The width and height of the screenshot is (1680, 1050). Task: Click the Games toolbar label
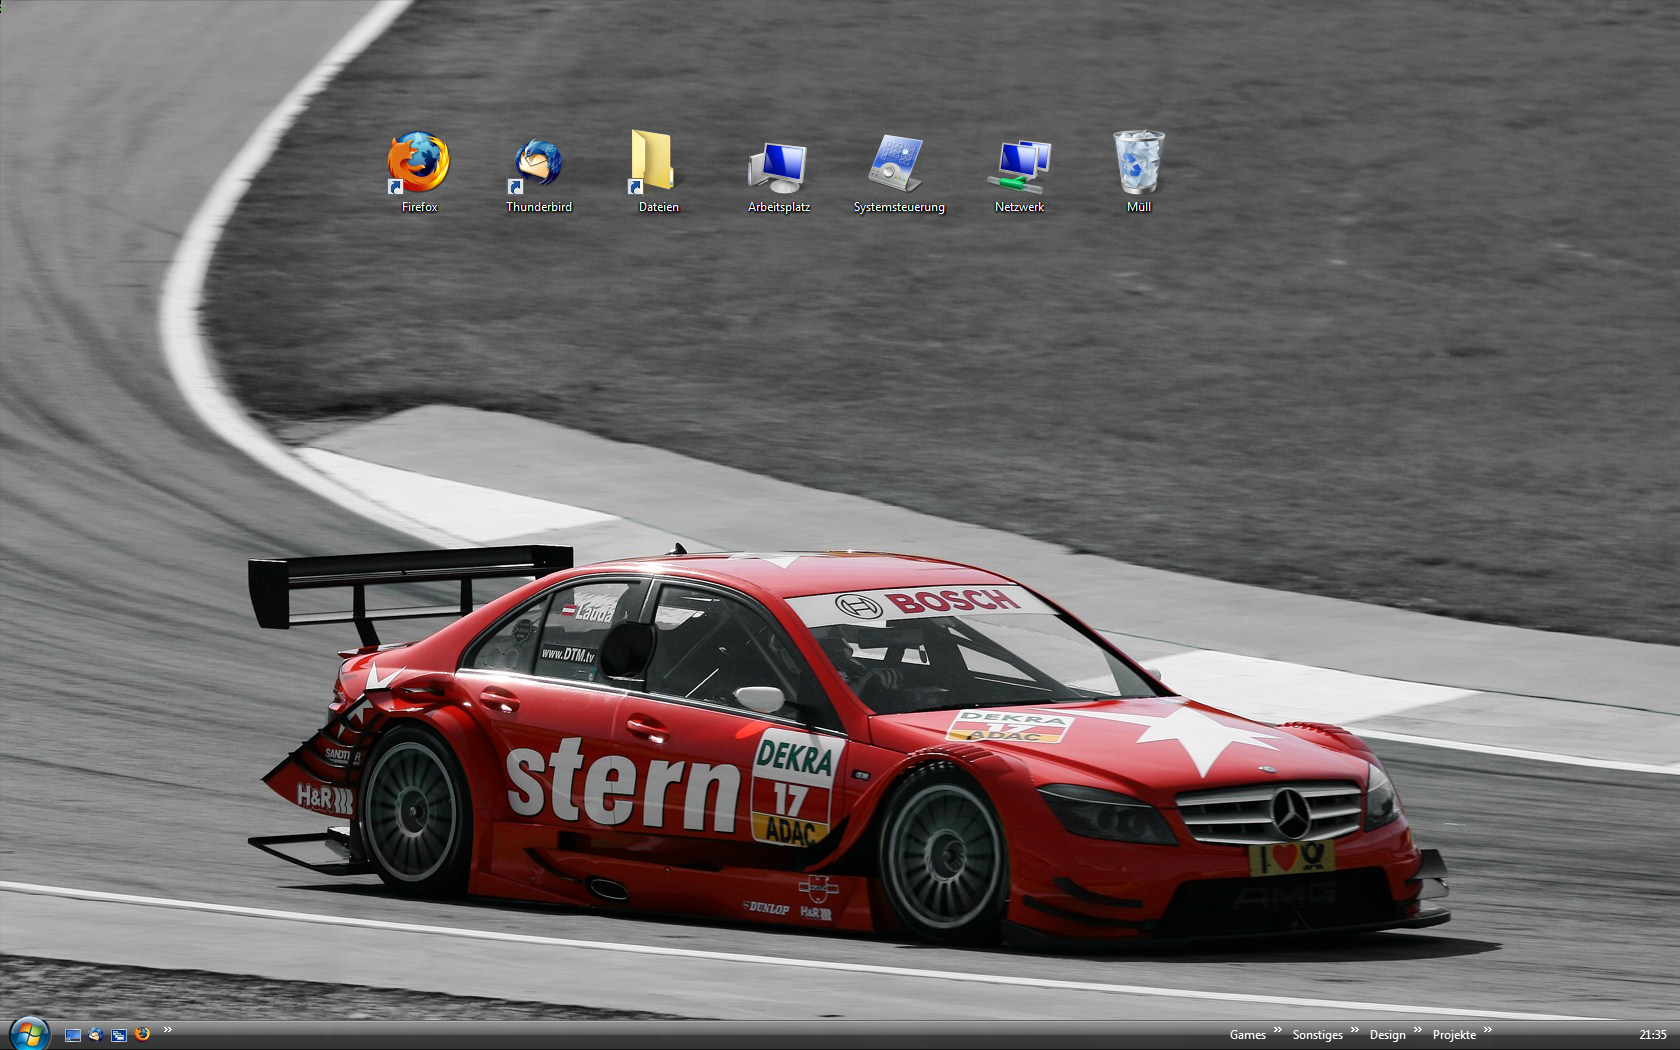tap(1248, 1035)
